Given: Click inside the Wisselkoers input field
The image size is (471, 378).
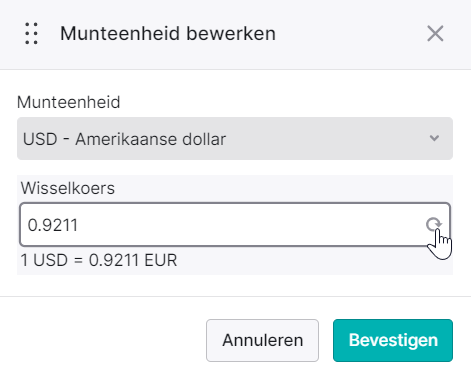Looking at the screenshot, I should pos(235,224).
